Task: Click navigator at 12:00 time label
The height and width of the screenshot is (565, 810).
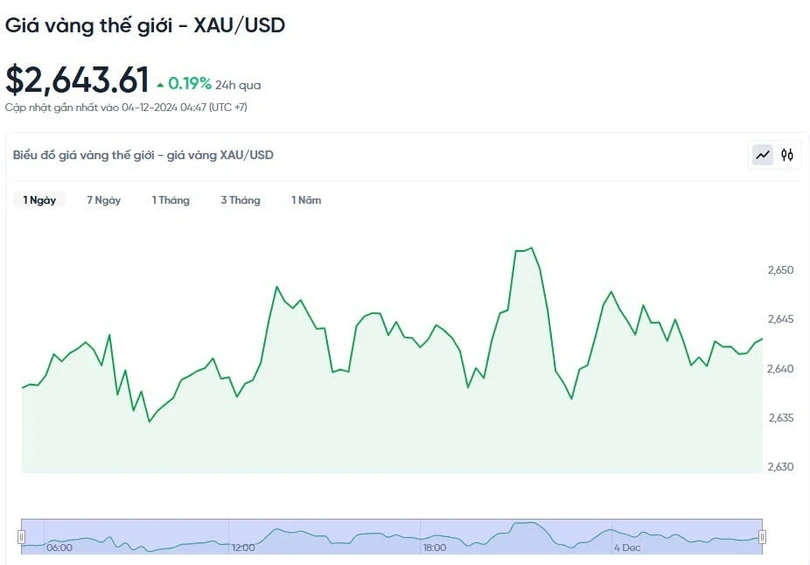Action: 243,547
